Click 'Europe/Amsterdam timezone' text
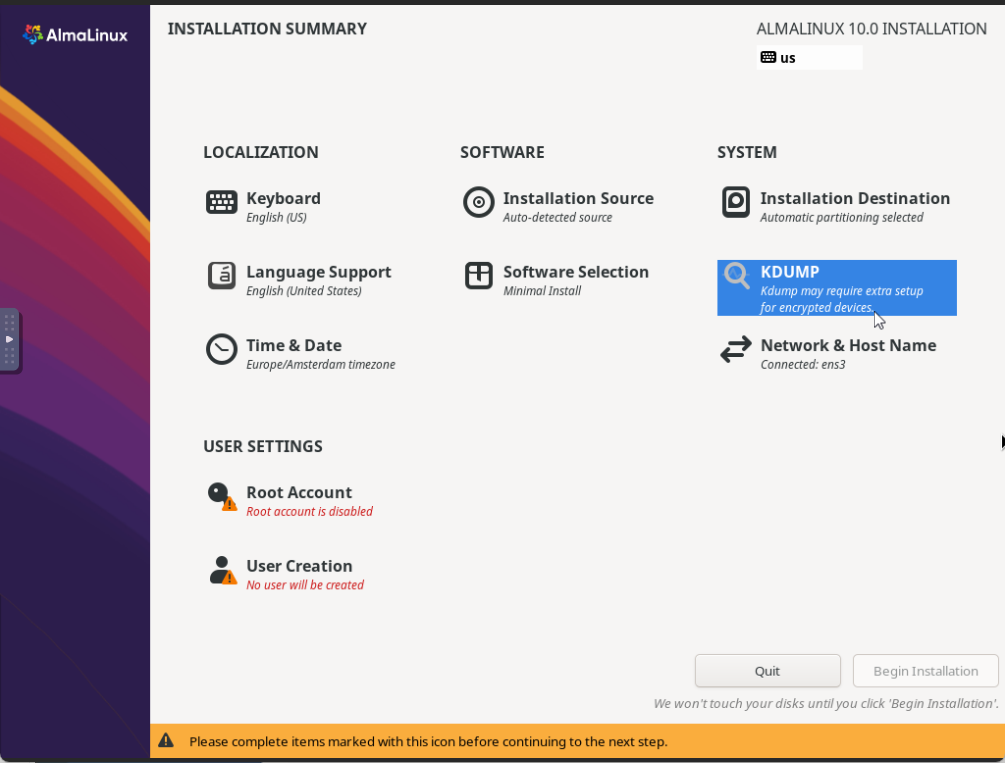1005x763 pixels. tap(320, 364)
